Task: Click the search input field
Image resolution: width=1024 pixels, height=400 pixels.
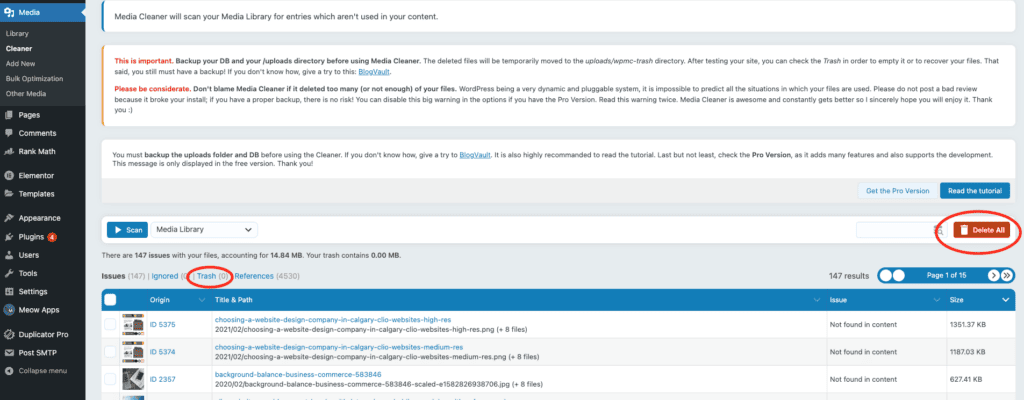Action: 895,230
